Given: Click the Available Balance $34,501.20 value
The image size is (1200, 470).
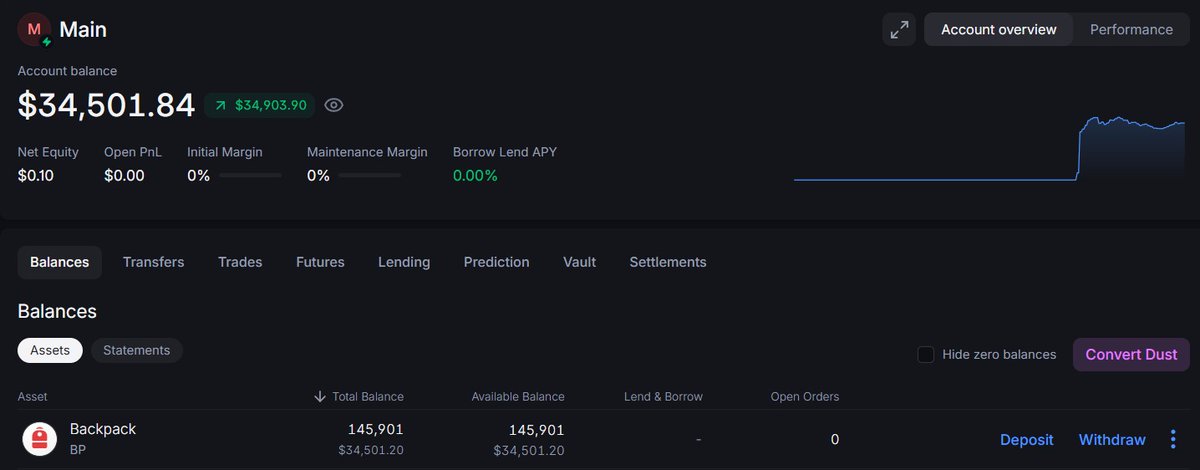Looking at the screenshot, I should coord(529,451).
